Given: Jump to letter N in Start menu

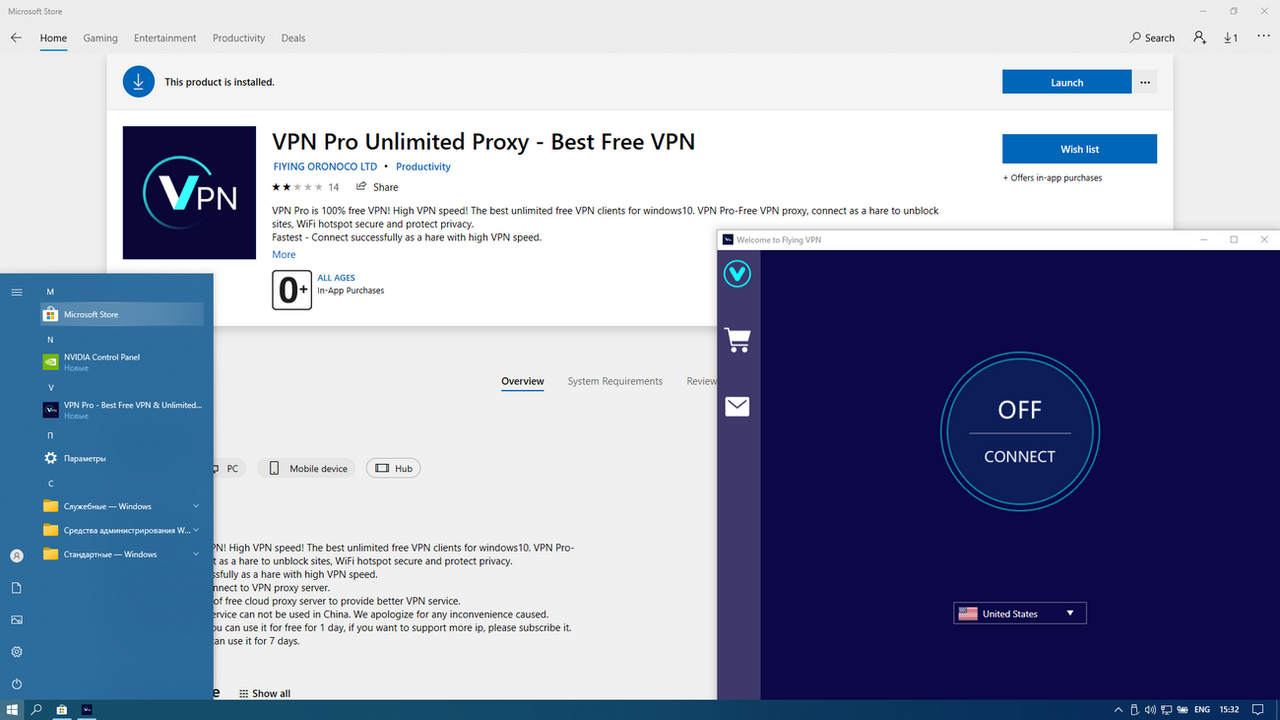Looking at the screenshot, I should (x=50, y=339).
